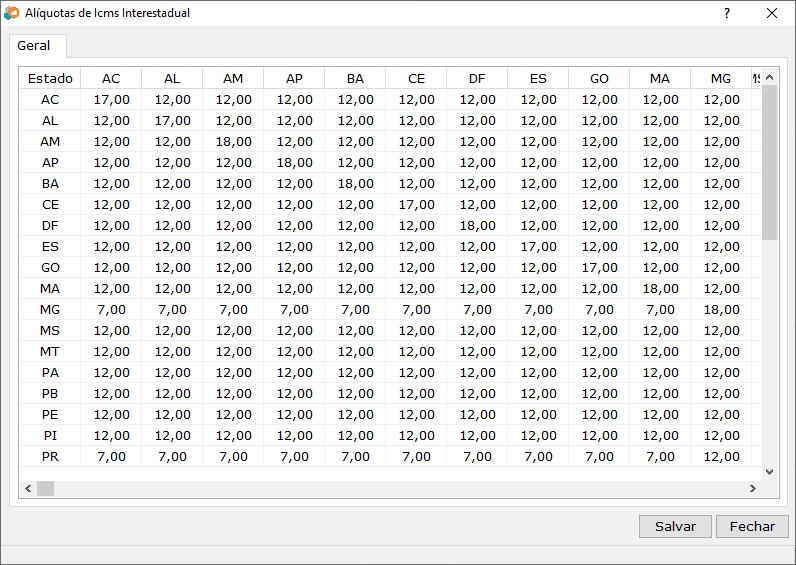796x565 pixels.
Task: Click the vertical scrollbar thumb
Action: pos(770,162)
